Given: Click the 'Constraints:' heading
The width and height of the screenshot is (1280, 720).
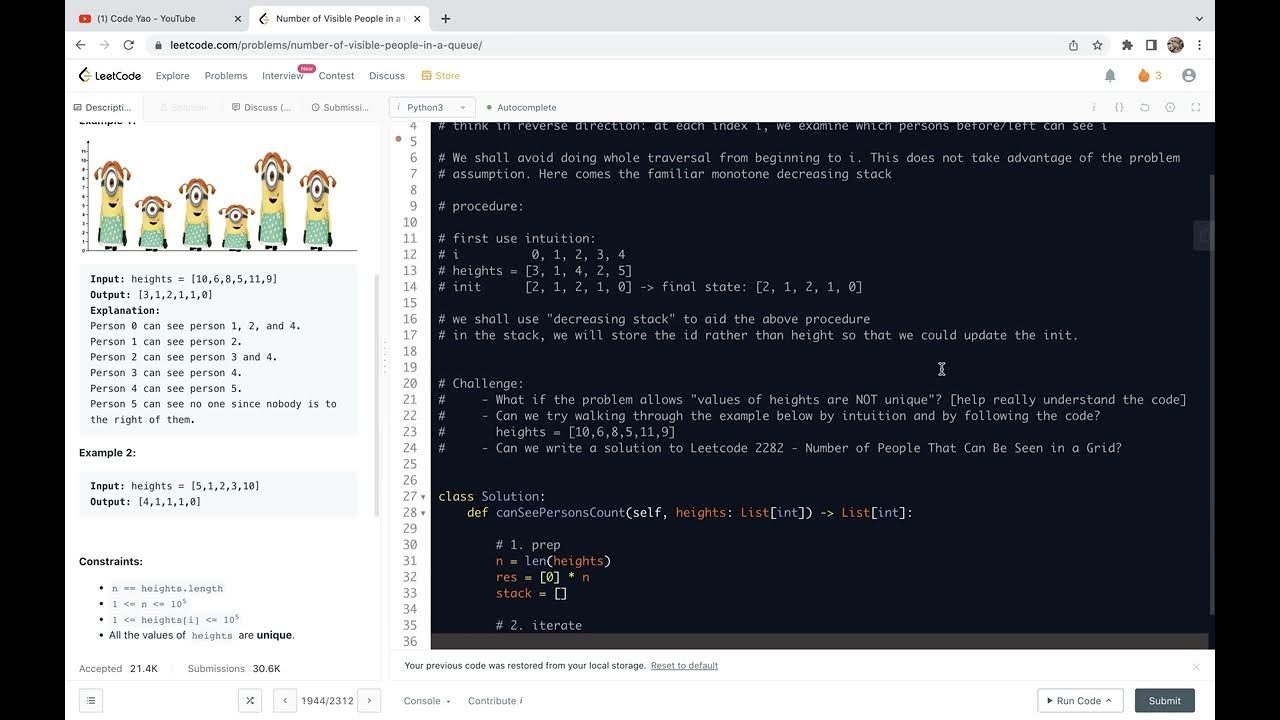Looking at the screenshot, I should point(111,562).
